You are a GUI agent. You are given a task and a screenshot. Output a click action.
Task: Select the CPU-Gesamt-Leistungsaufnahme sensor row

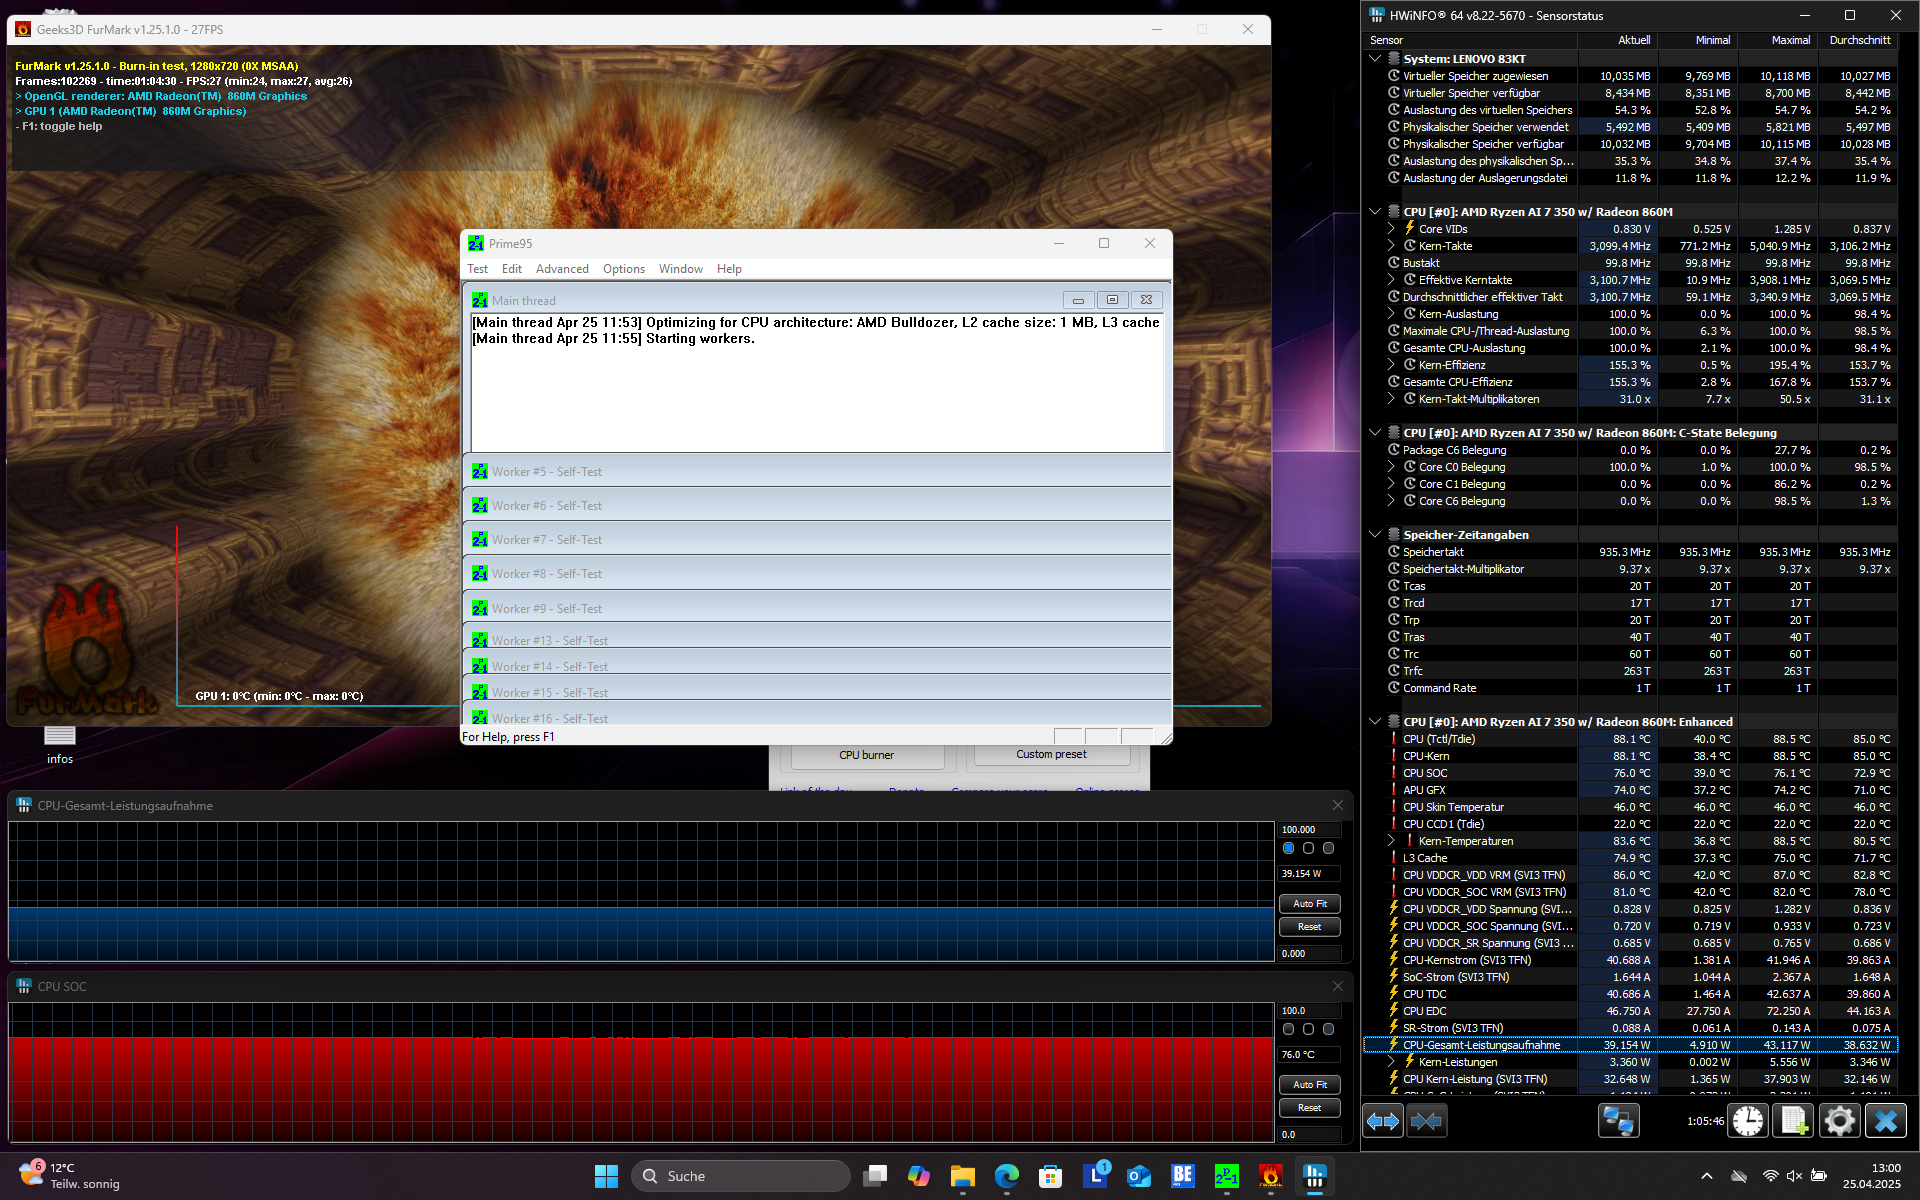(x=1630, y=1045)
